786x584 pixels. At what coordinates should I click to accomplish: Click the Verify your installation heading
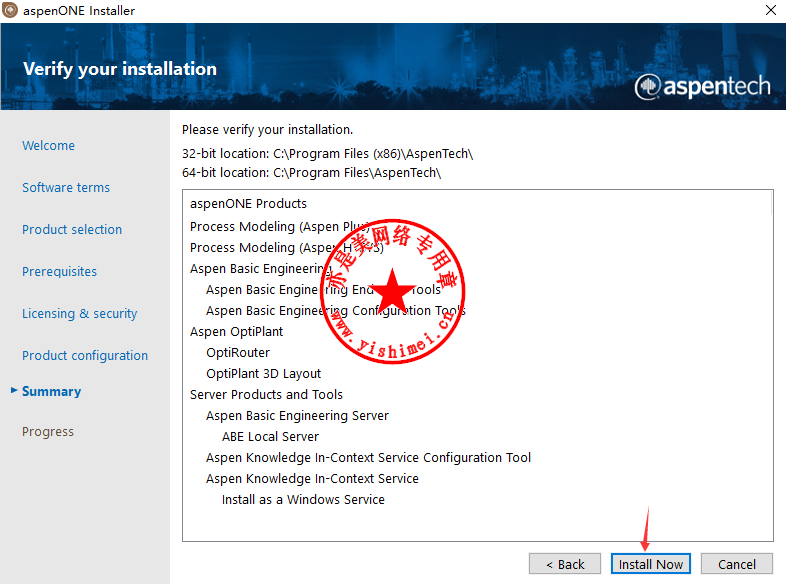click(x=120, y=69)
